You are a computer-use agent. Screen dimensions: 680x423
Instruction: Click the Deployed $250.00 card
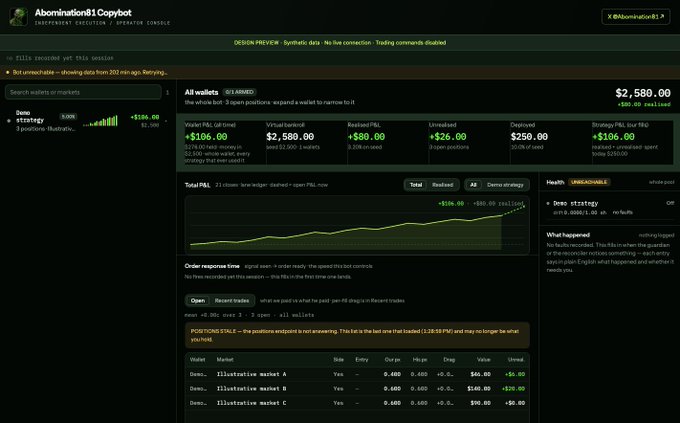point(551,142)
